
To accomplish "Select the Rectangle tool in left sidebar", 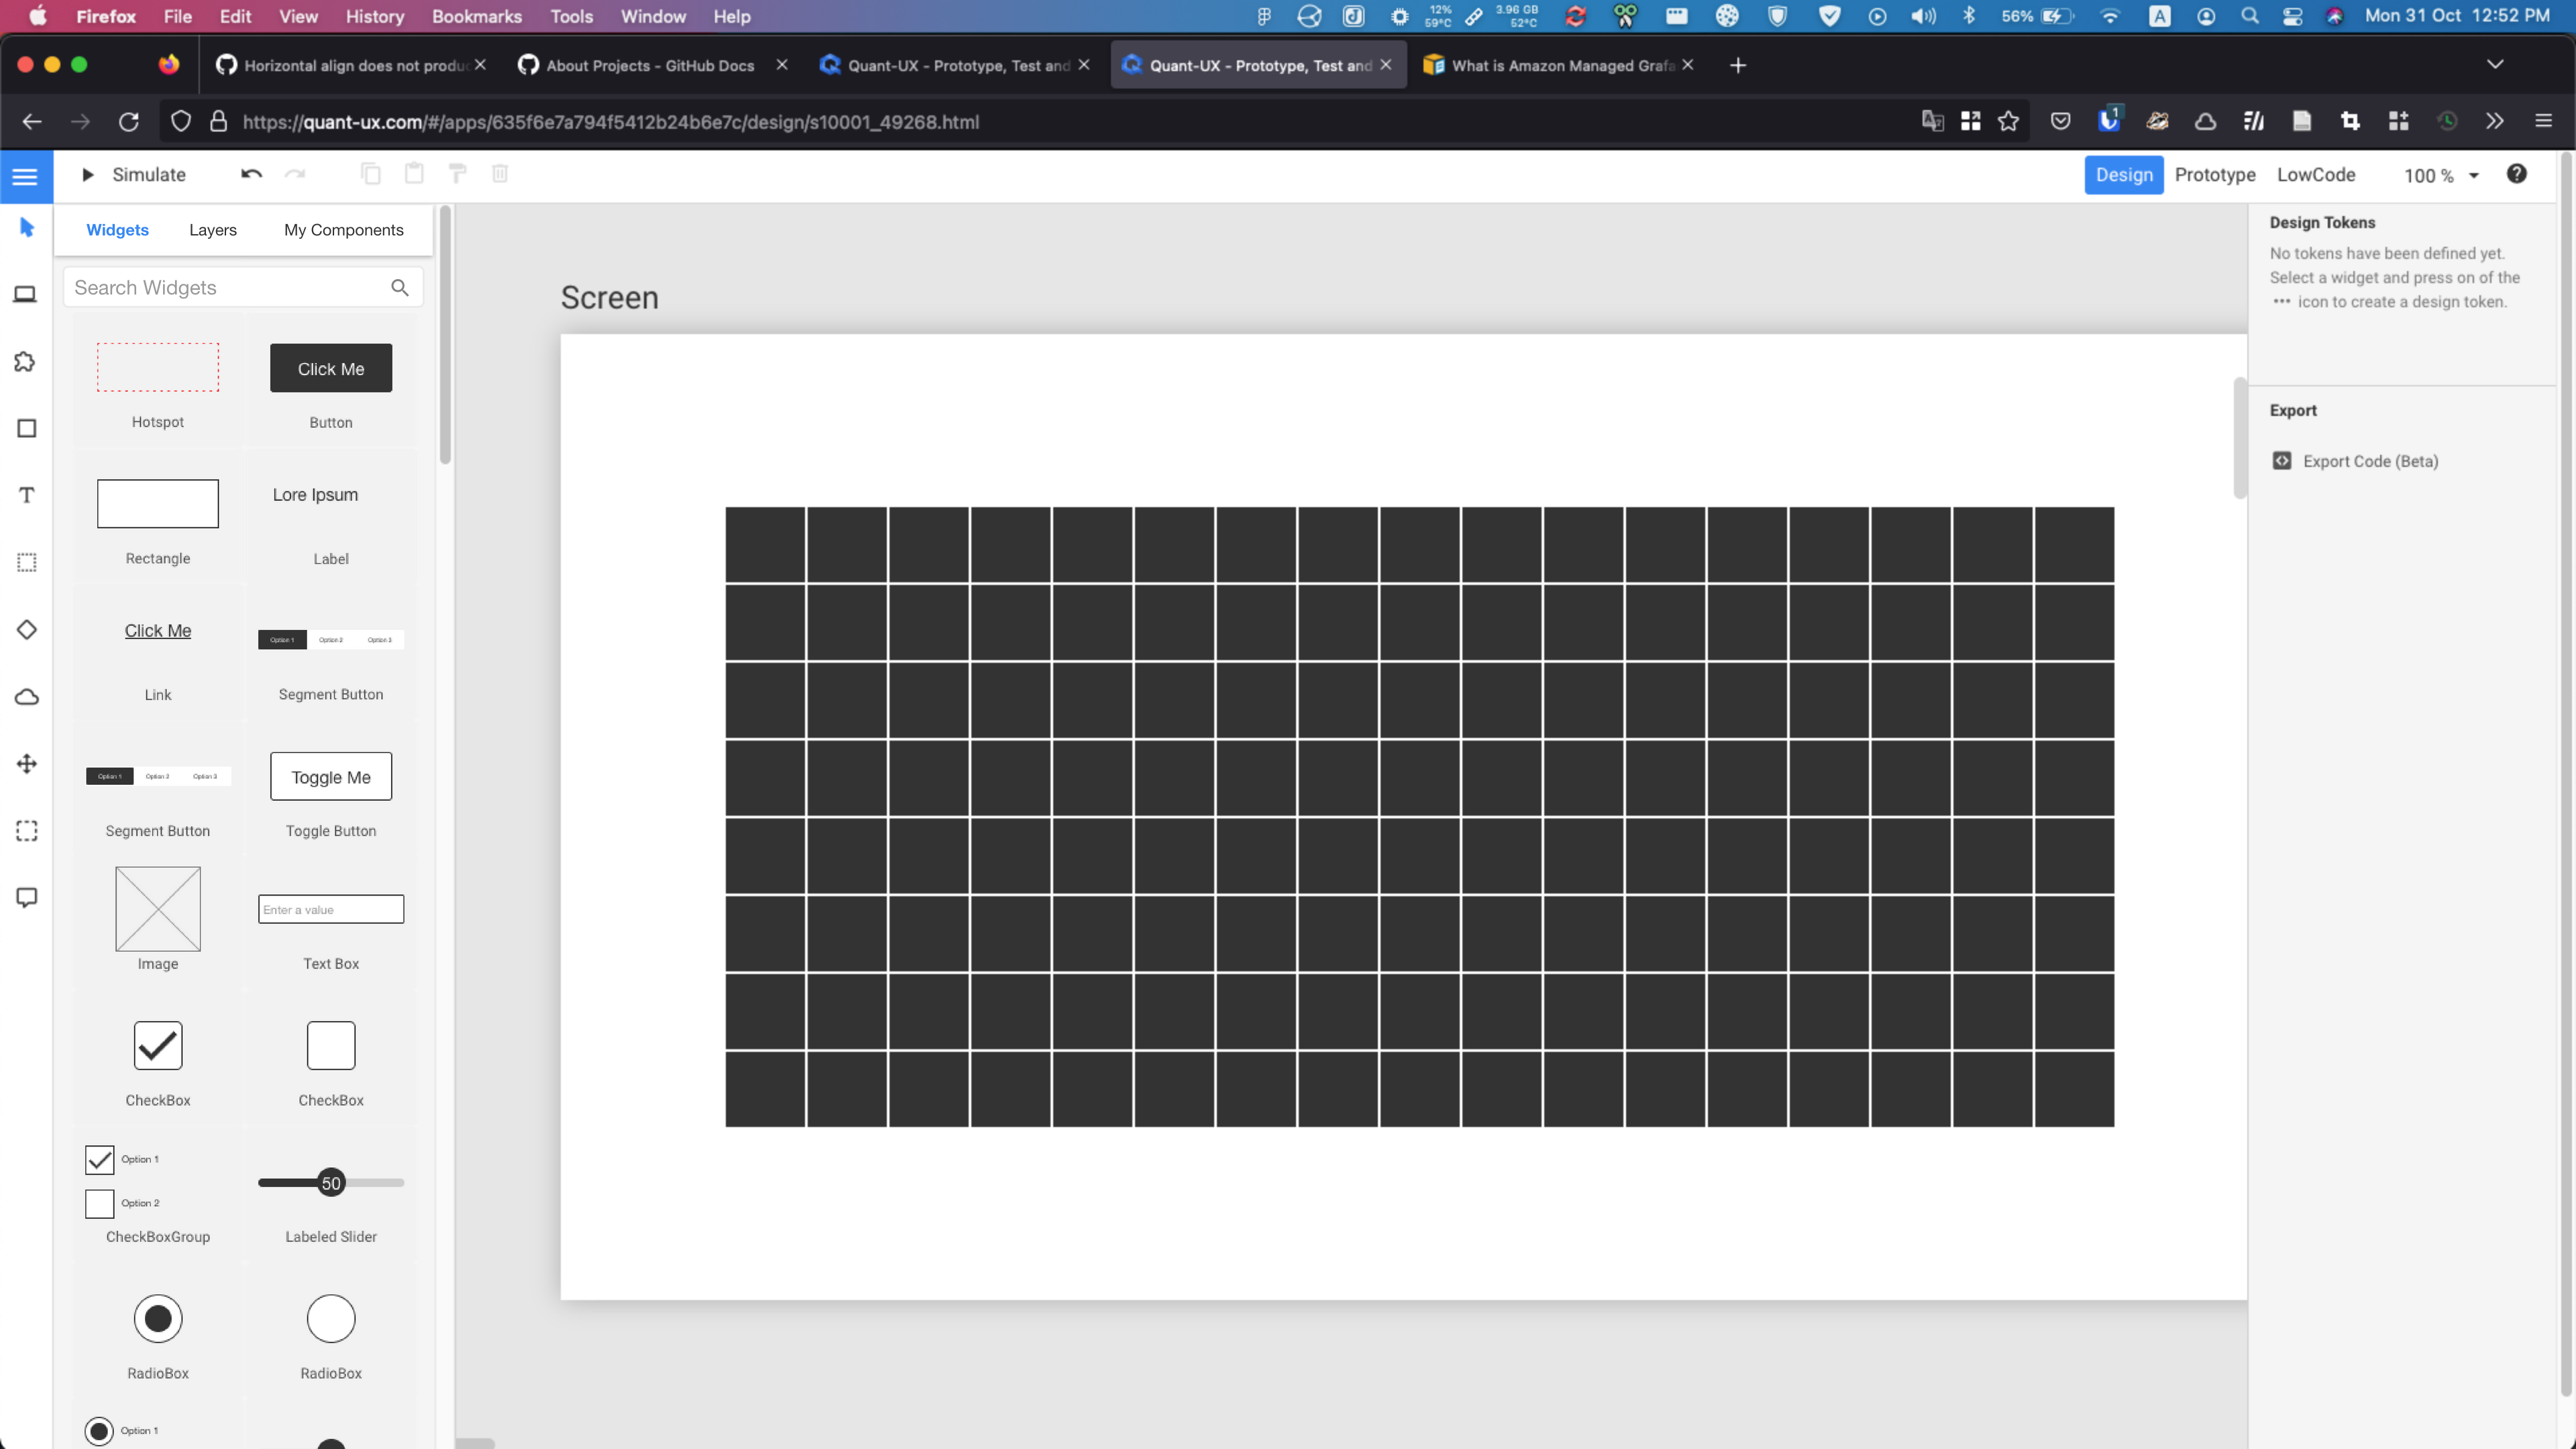I will click(26, 428).
